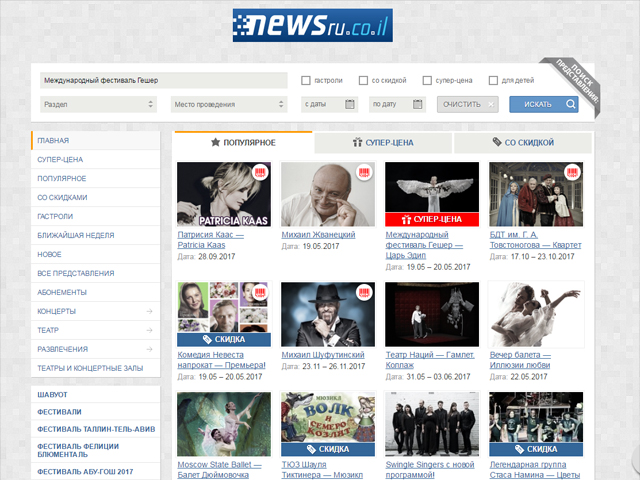The width and height of the screenshot is (640, 480).
Task: Click the 'по дату' date field
Action: click(x=397, y=104)
